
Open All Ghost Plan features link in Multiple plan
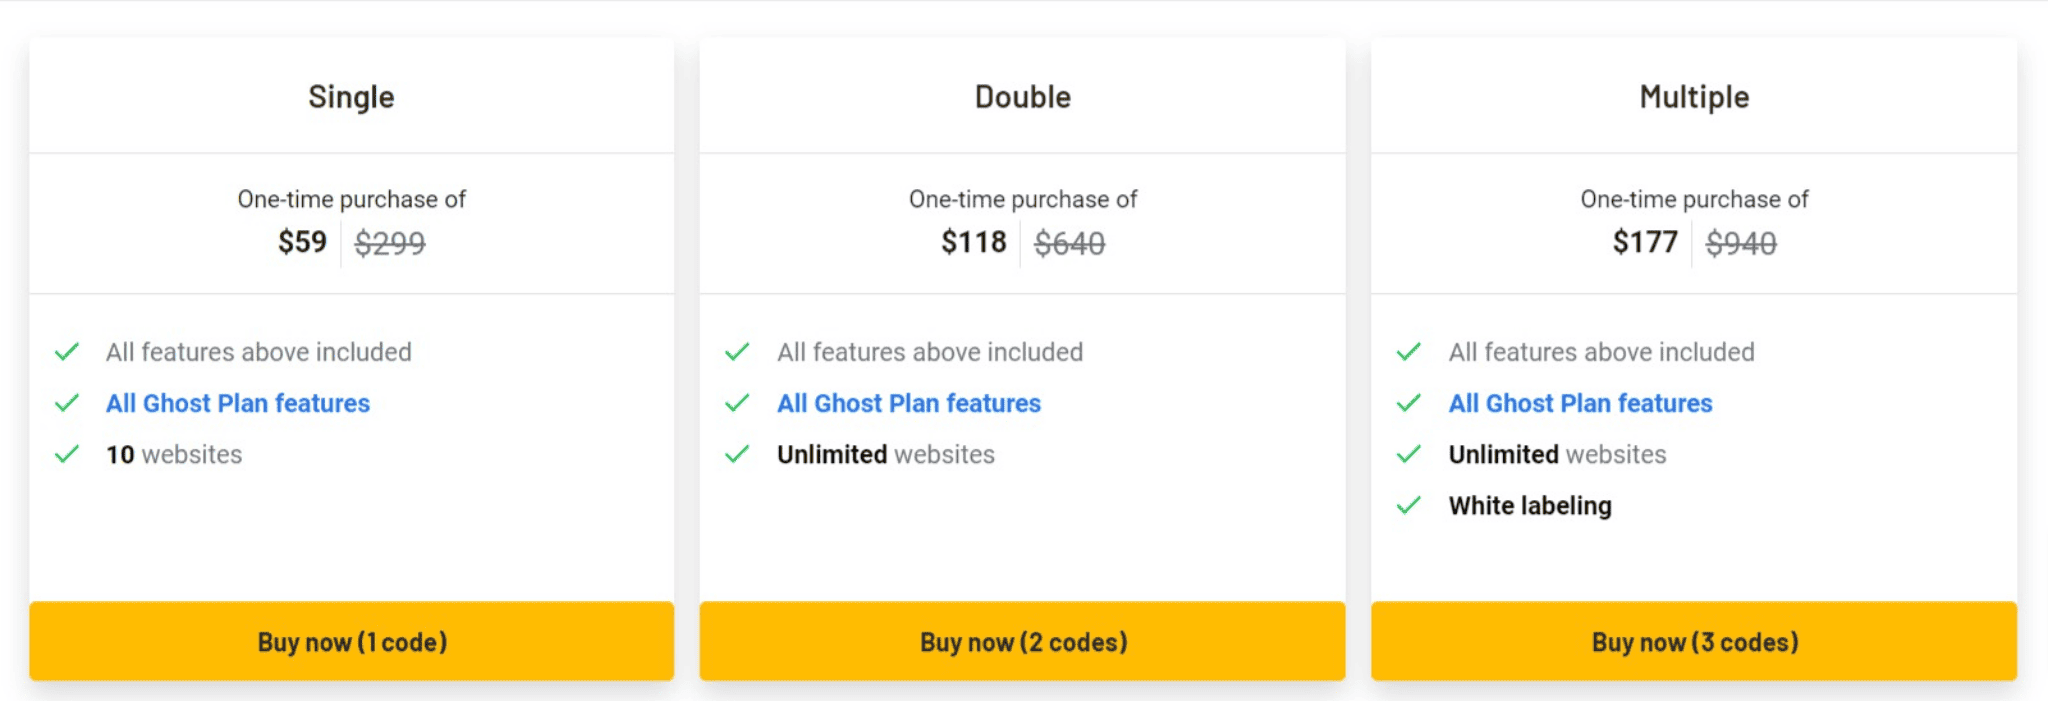(1580, 403)
